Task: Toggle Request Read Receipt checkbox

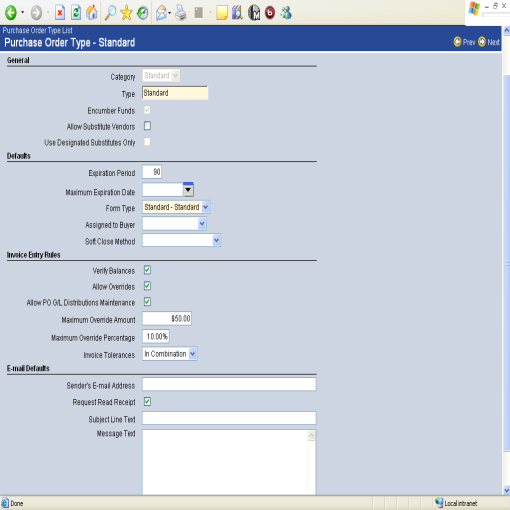Action: pyautogui.click(x=147, y=402)
